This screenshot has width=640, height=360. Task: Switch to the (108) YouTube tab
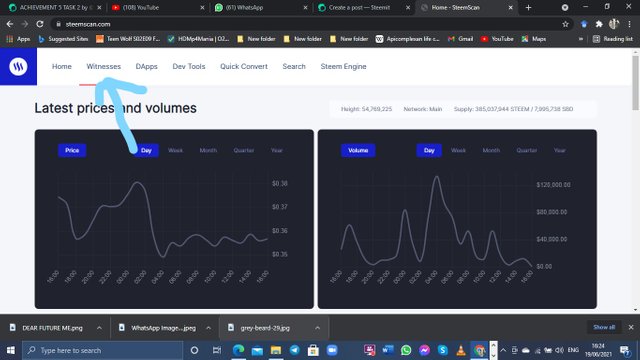(157, 7)
